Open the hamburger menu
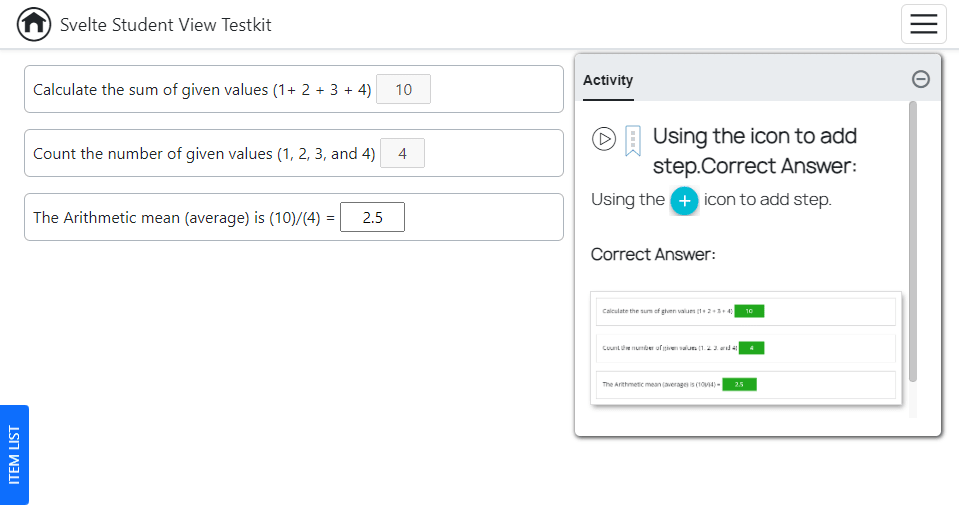Screen dimensions: 959x515 pyautogui.click(x=923, y=24)
